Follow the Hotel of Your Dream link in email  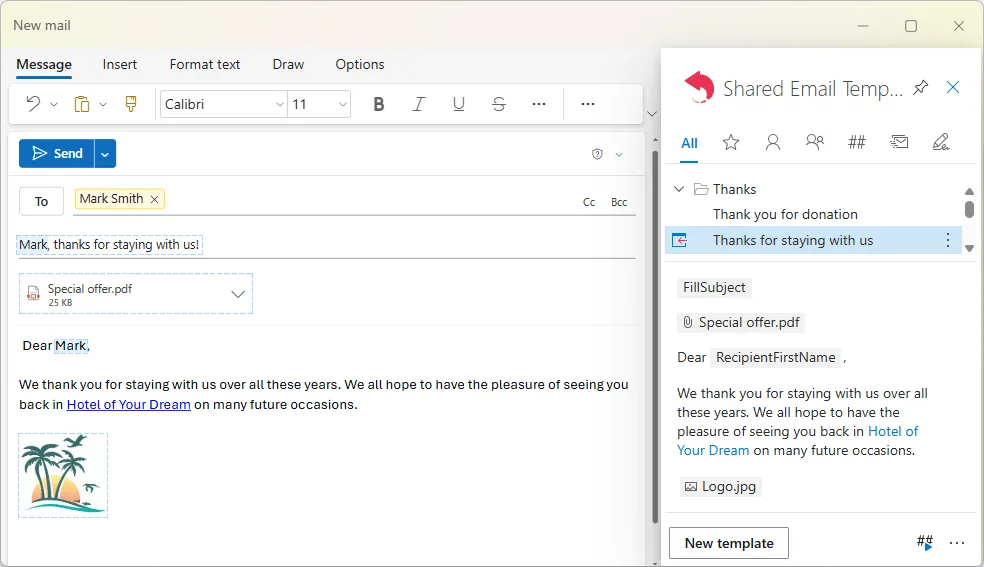tap(129, 405)
